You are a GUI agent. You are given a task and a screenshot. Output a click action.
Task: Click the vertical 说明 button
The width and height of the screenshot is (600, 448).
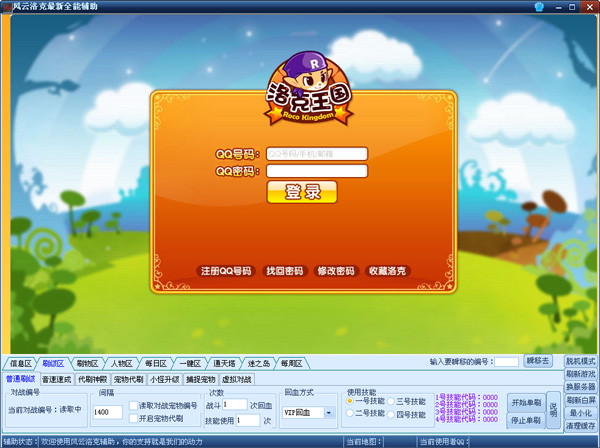tap(553, 410)
